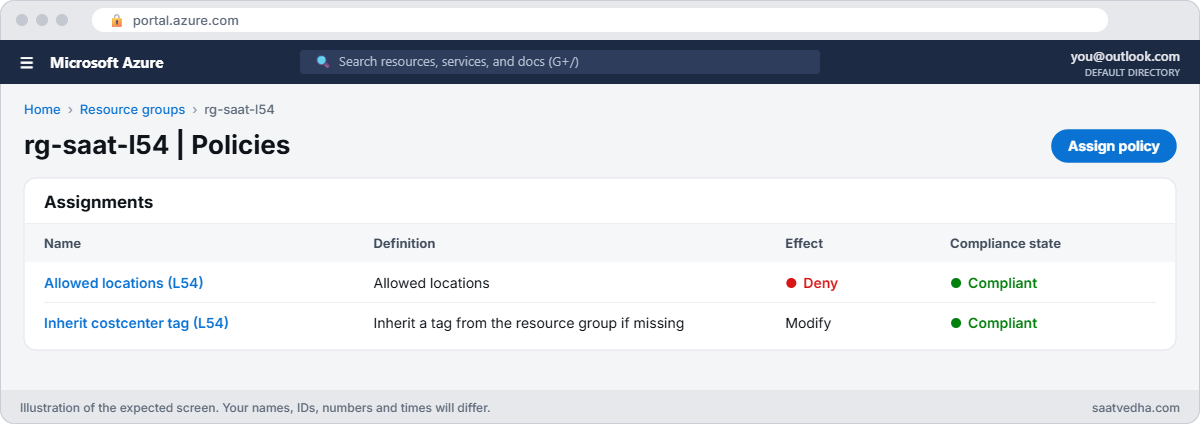Click the Allowed locations definition cell

(431, 283)
